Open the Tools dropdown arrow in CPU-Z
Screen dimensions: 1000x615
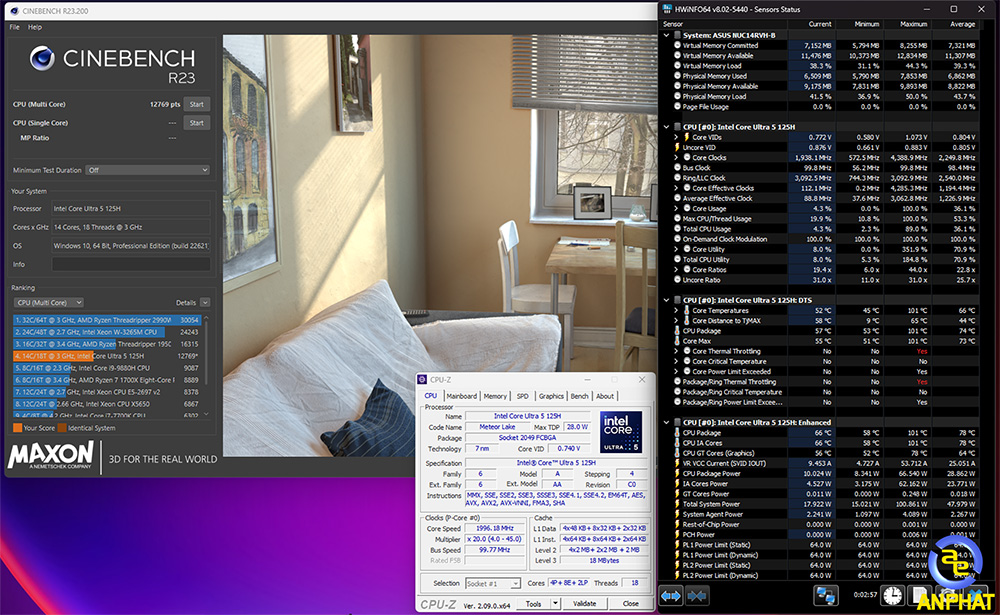tap(555, 604)
